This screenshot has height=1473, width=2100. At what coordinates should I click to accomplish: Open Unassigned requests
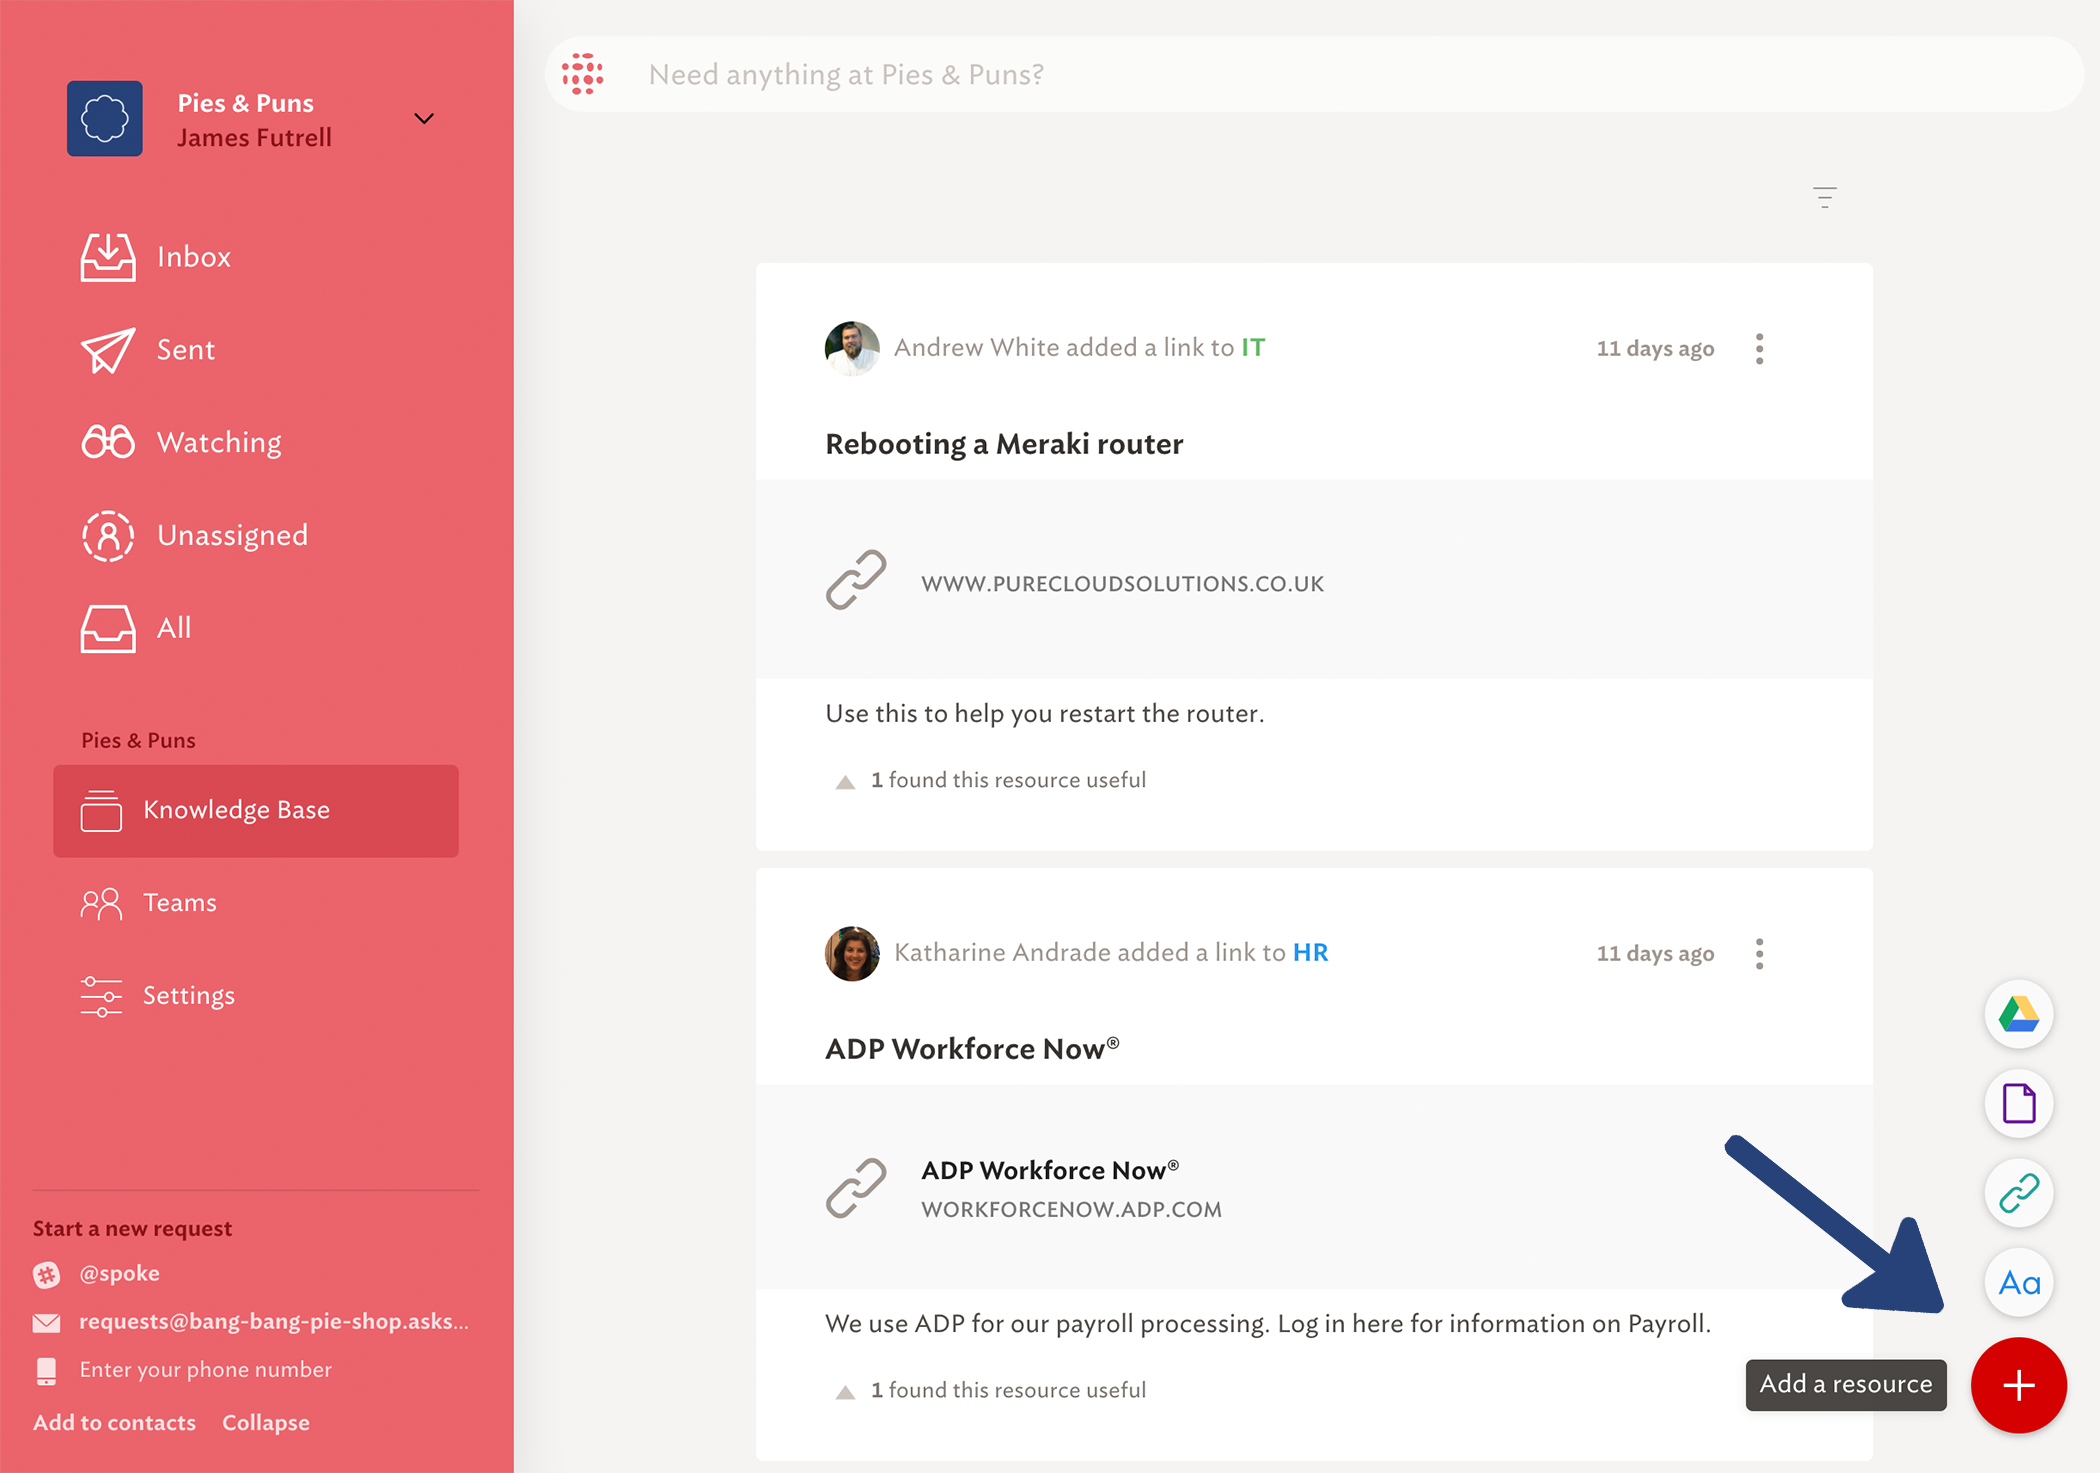coord(194,535)
